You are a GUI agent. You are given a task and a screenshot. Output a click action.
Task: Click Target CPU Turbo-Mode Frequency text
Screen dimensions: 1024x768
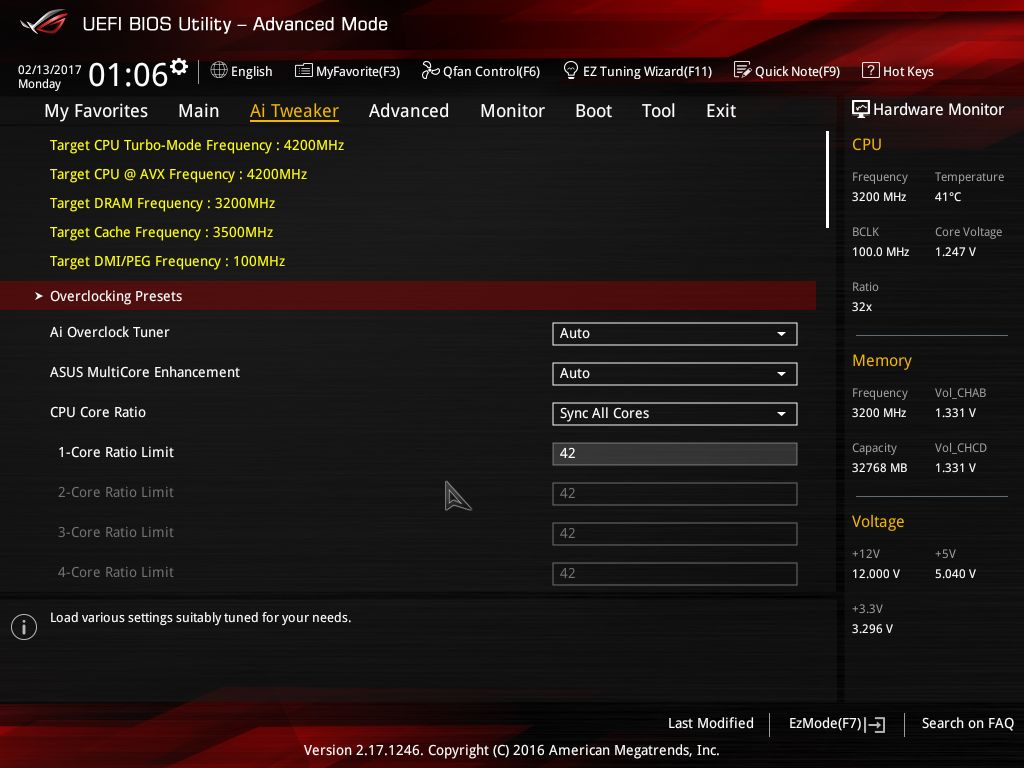pos(197,145)
